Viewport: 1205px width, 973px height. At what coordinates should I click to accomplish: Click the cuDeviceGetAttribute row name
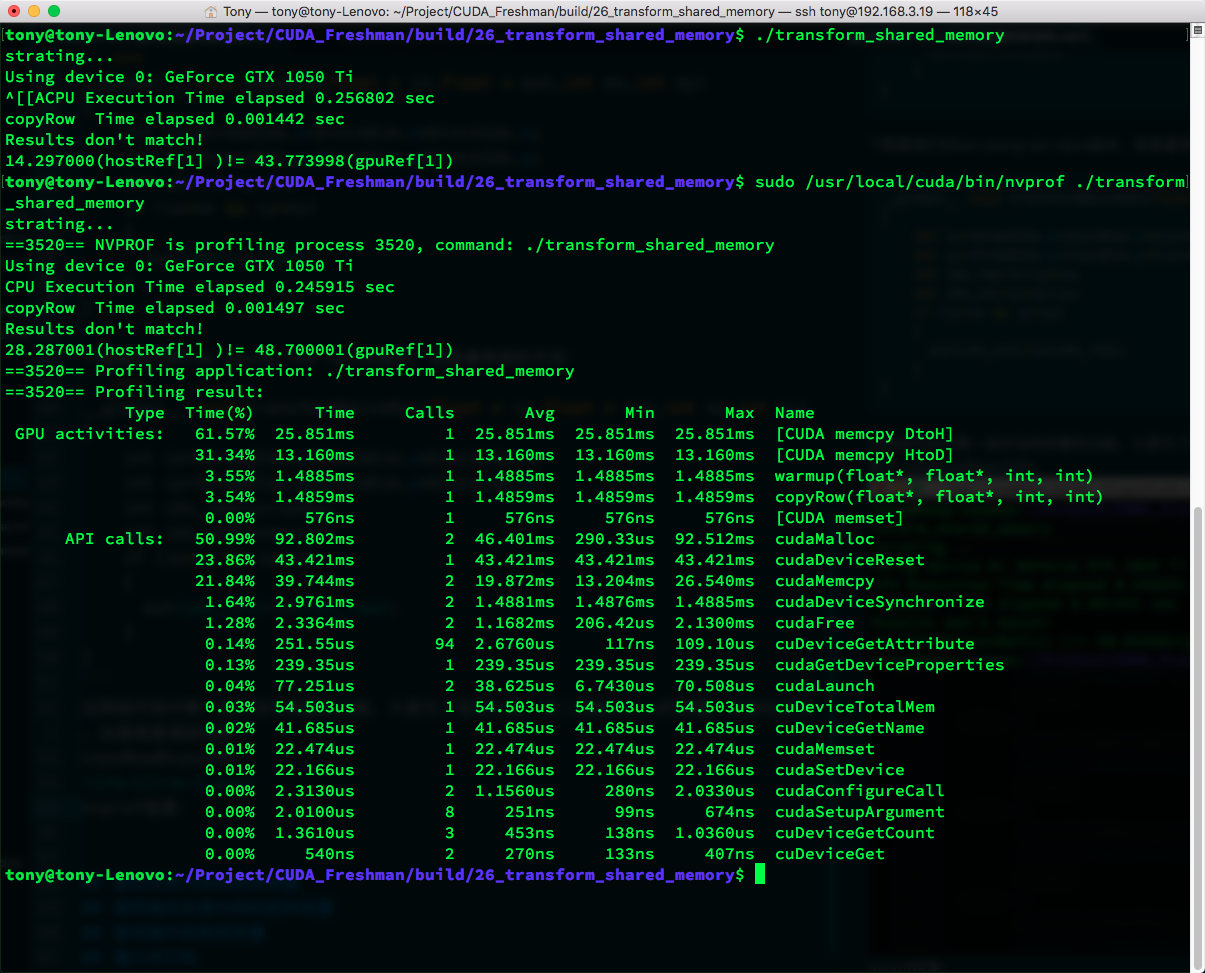[x=874, y=644]
